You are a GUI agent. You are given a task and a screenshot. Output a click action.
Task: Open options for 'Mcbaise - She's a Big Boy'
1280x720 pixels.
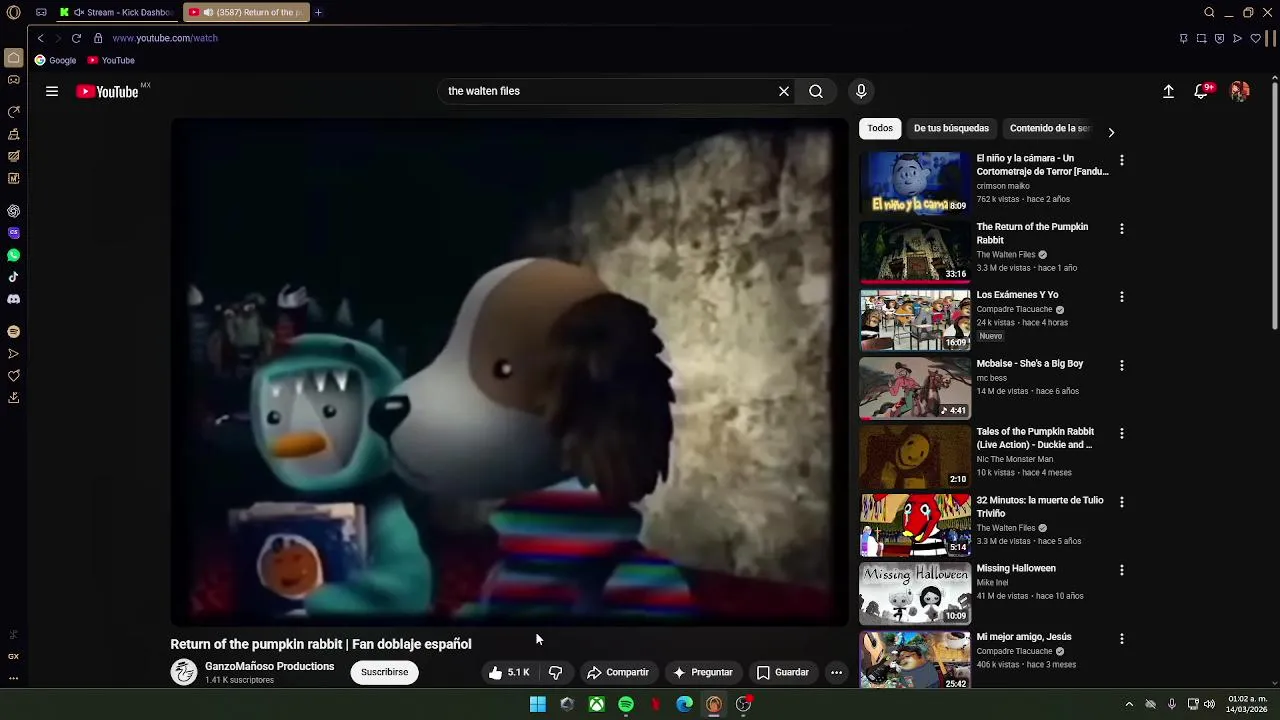click(1122, 366)
